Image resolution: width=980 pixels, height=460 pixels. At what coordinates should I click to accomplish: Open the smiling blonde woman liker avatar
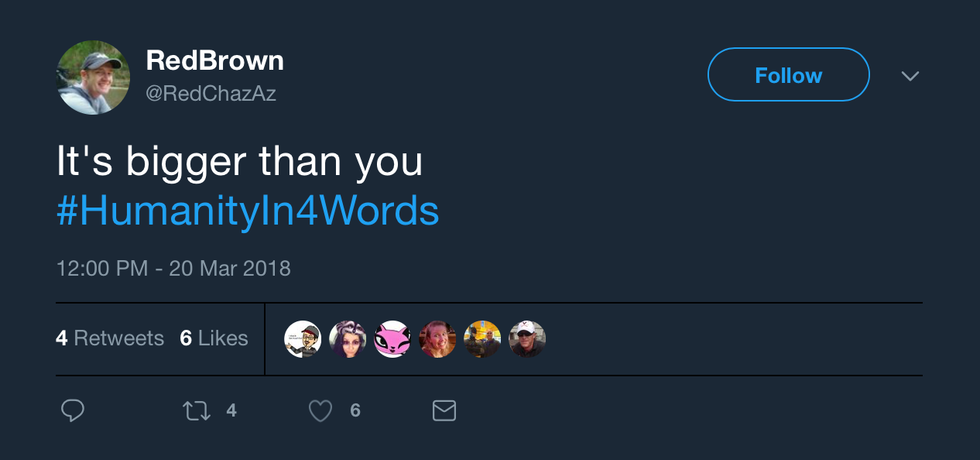pyautogui.click(x=437, y=339)
